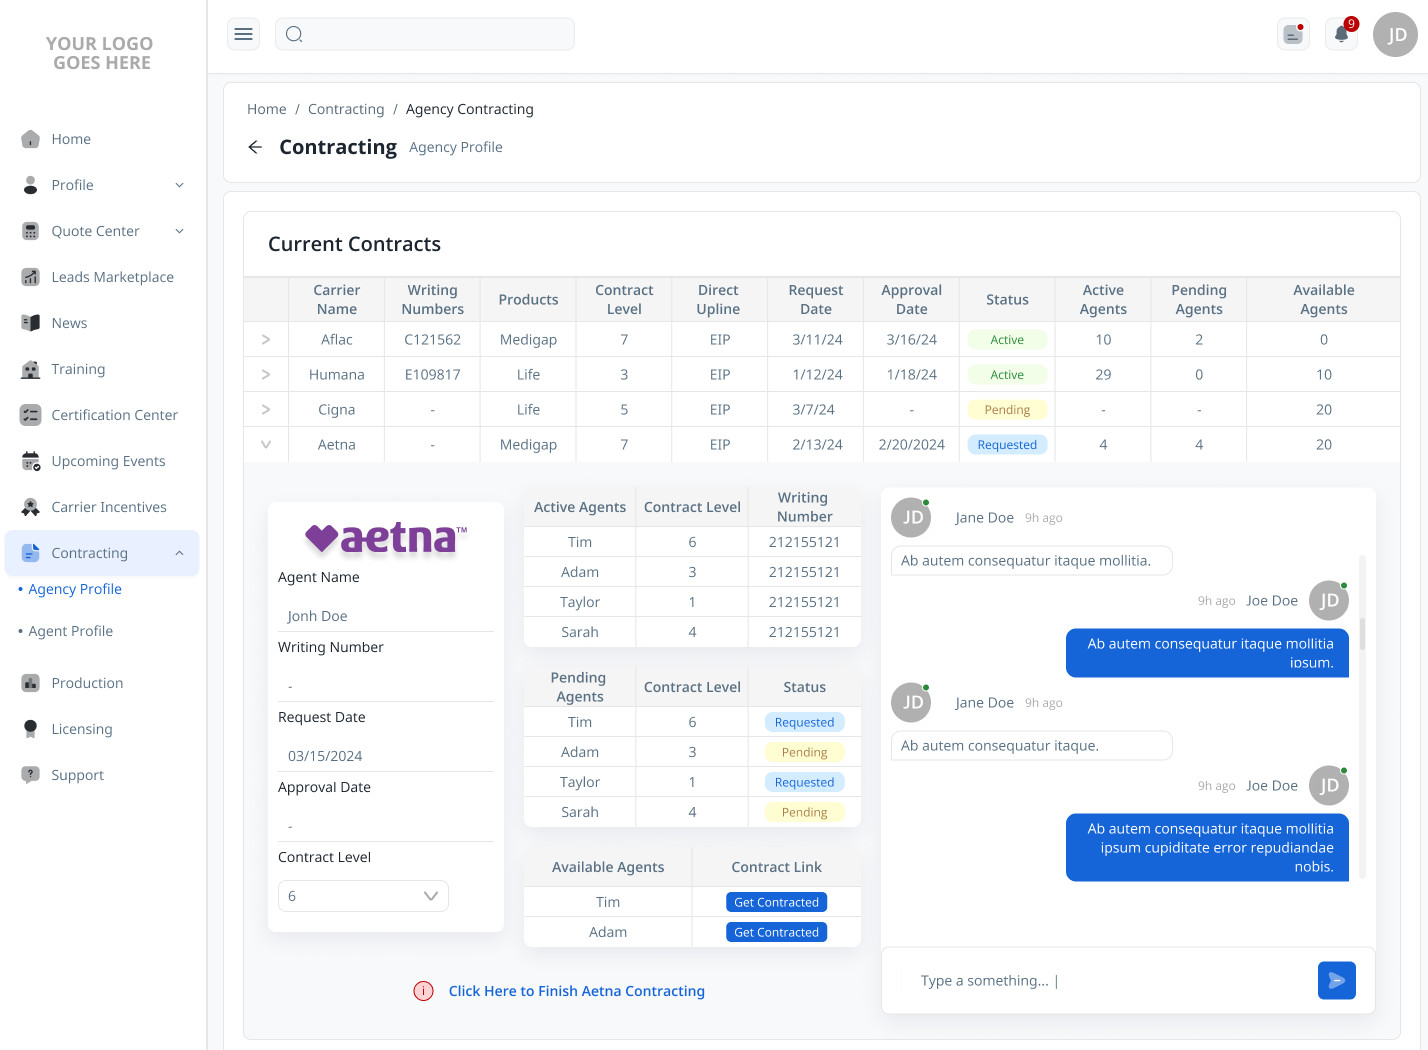Click the info icon beside Finish Aetna Contracting
Image resolution: width=1428 pixels, height=1050 pixels.
[x=424, y=991]
